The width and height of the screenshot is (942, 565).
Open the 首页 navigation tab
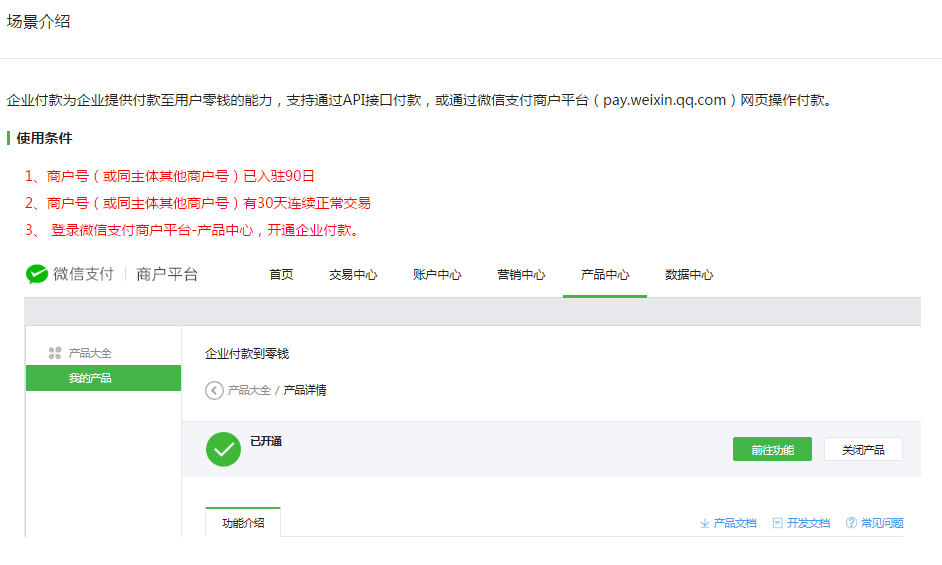[281, 275]
